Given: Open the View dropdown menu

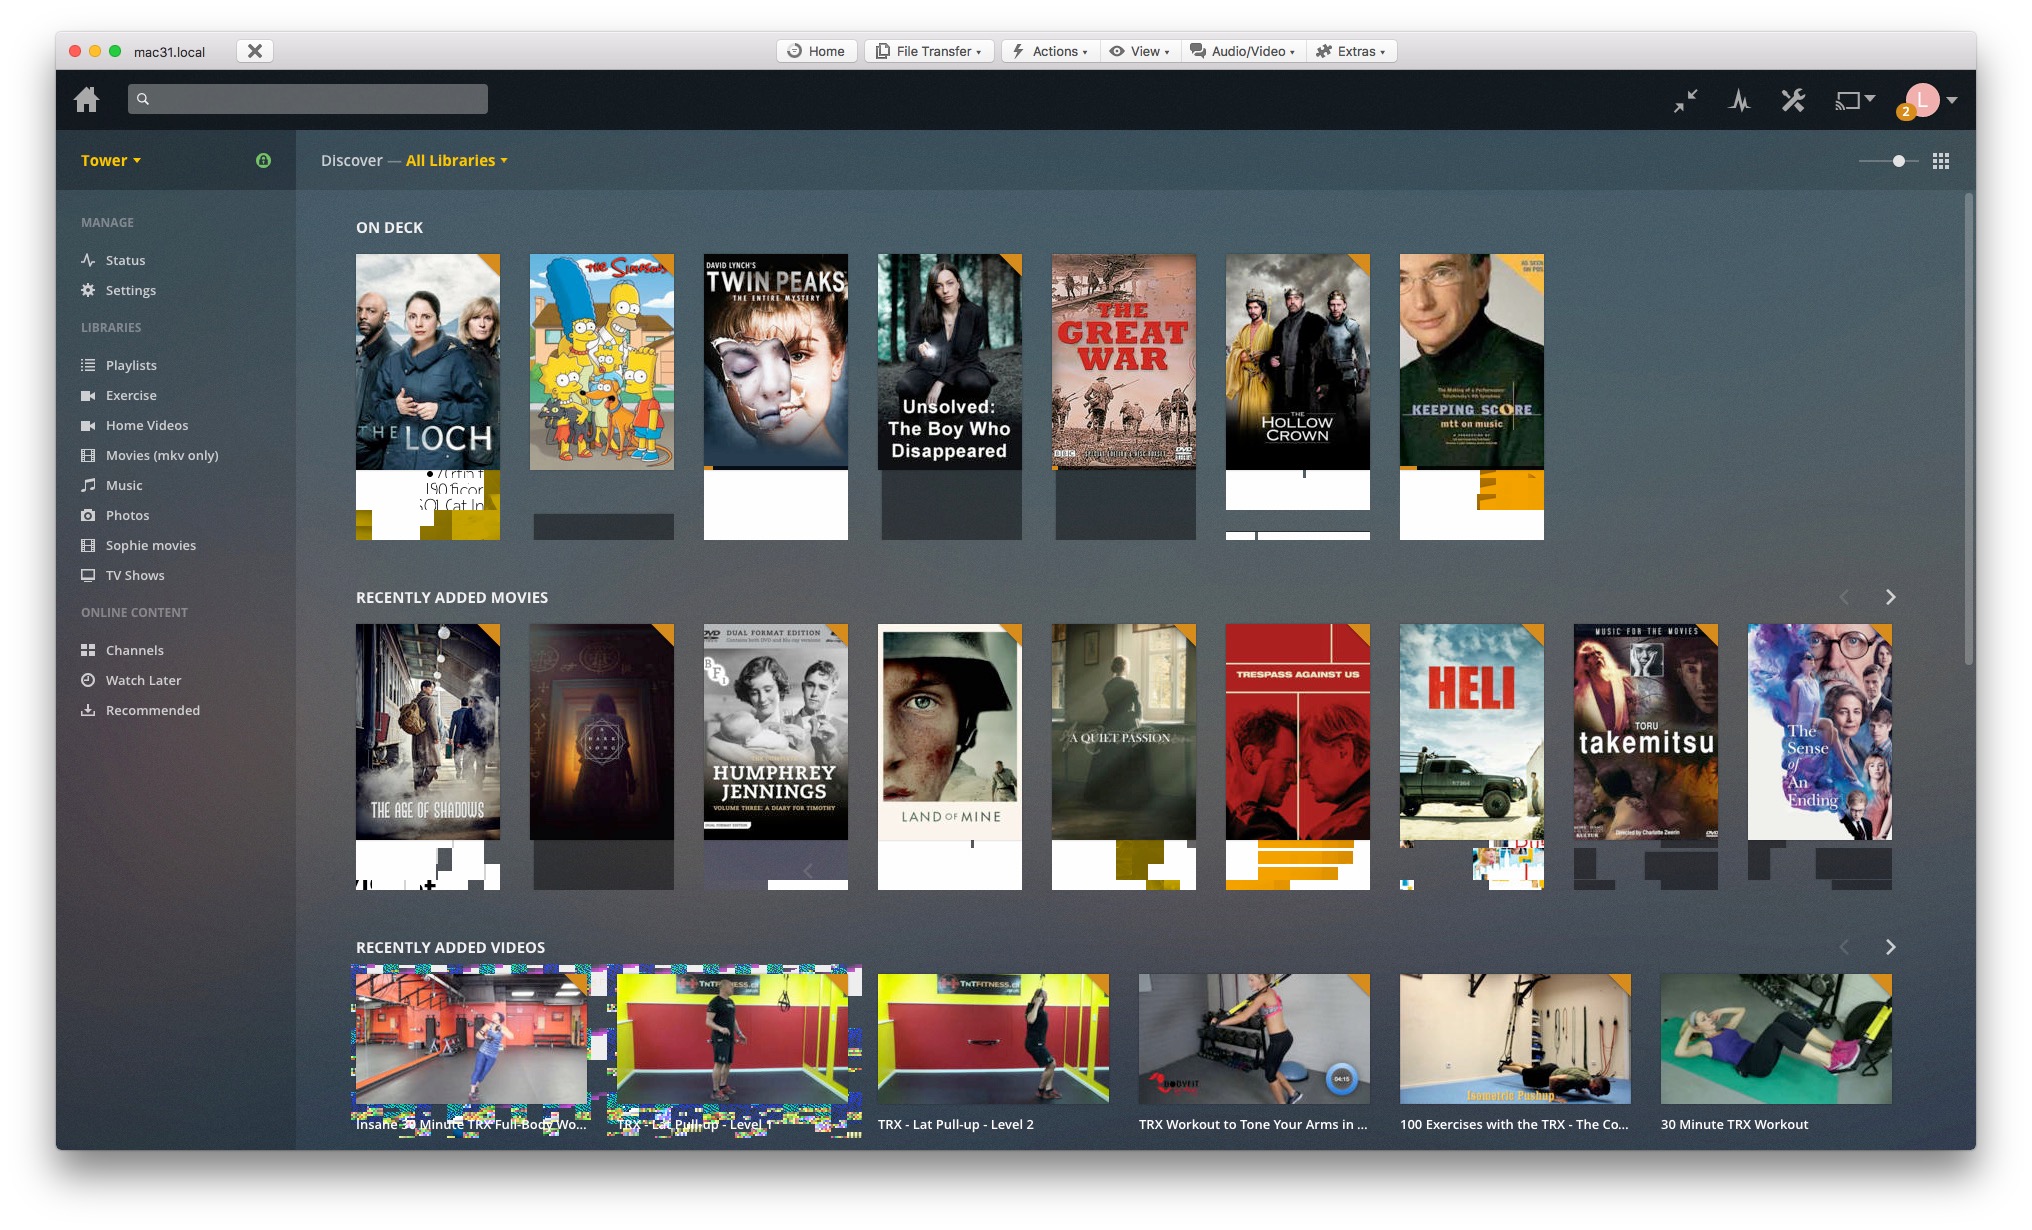Looking at the screenshot, I should click(x=1139, y=51).
